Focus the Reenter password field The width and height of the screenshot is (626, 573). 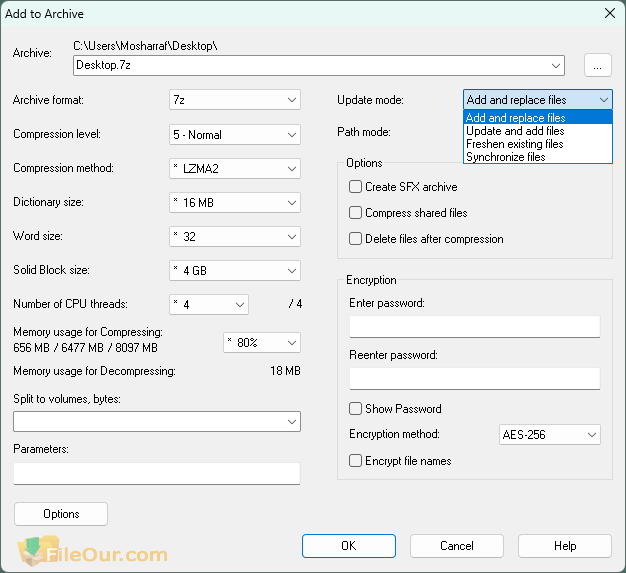click(x=475, y=379)
